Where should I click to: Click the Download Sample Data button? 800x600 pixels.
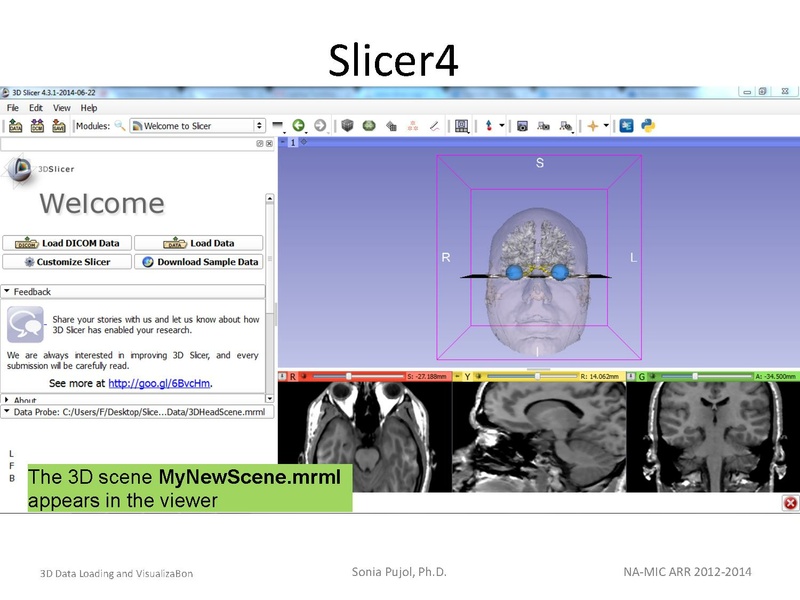point(198,262)
